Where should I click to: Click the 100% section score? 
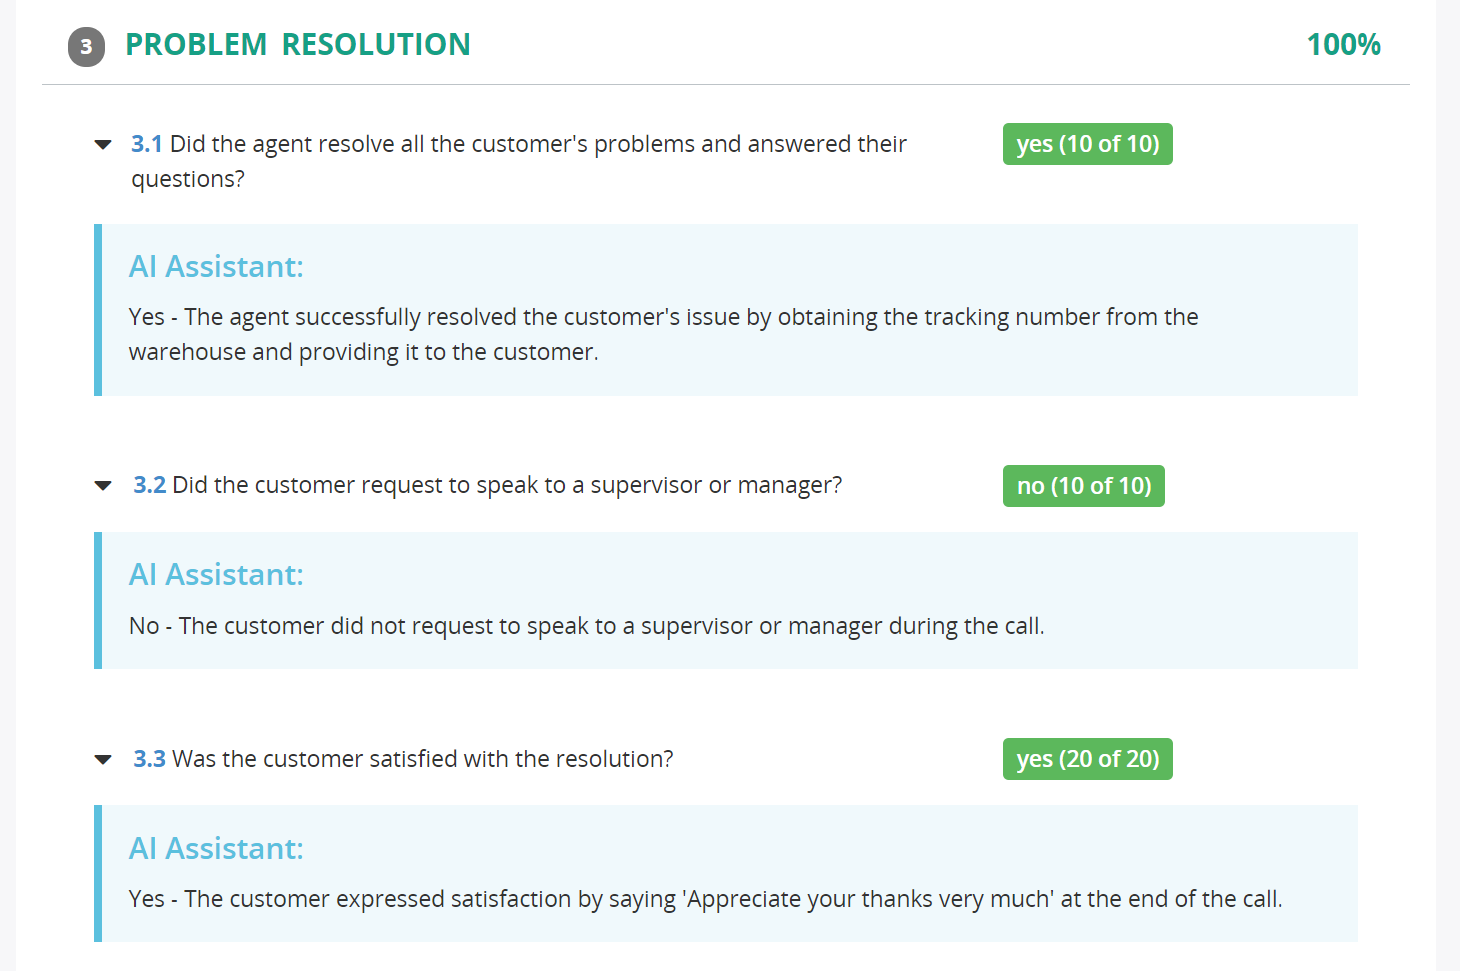[1343, 45]
